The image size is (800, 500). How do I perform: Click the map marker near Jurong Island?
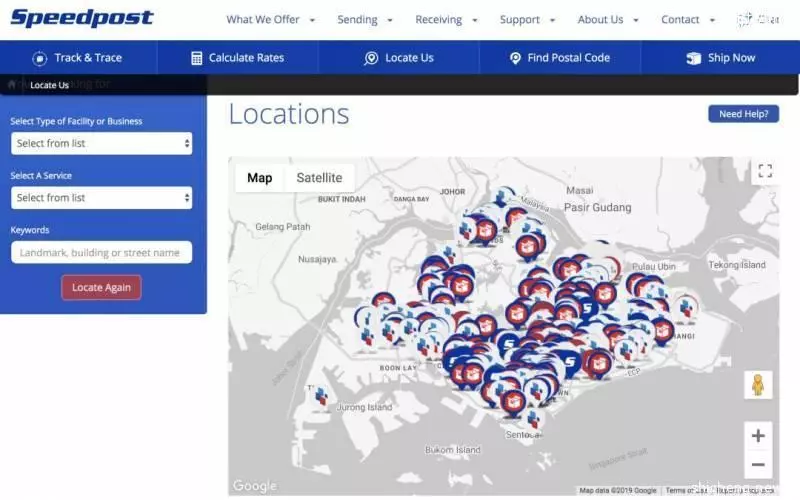pyautogui.click(x=321, y=397)
